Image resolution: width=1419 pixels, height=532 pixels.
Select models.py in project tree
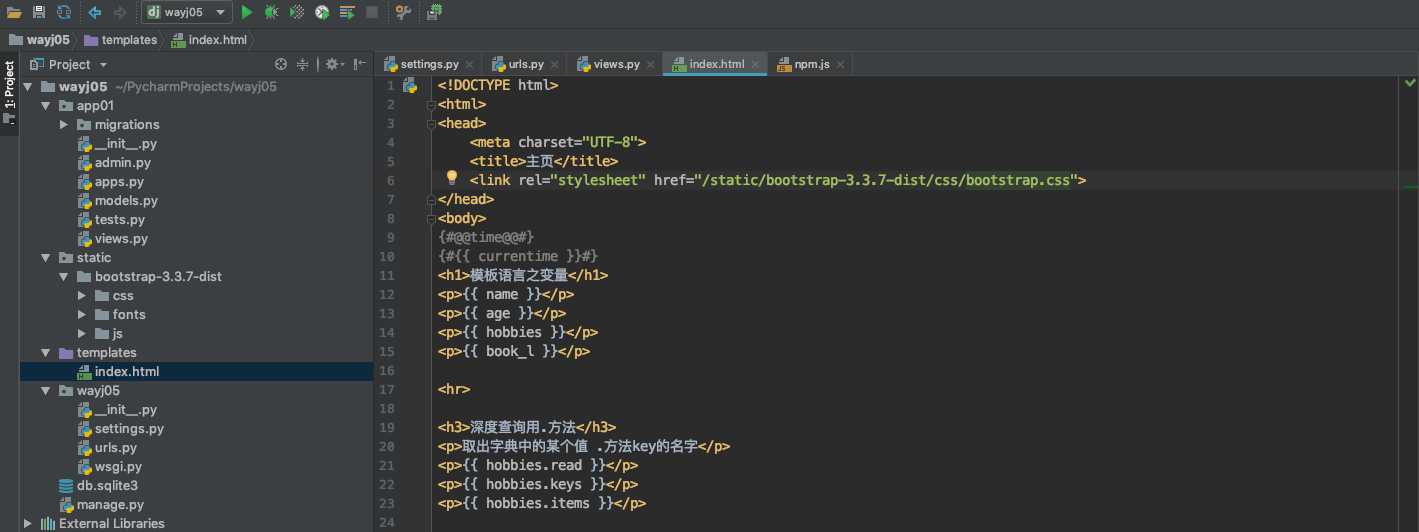pos(118,201)
